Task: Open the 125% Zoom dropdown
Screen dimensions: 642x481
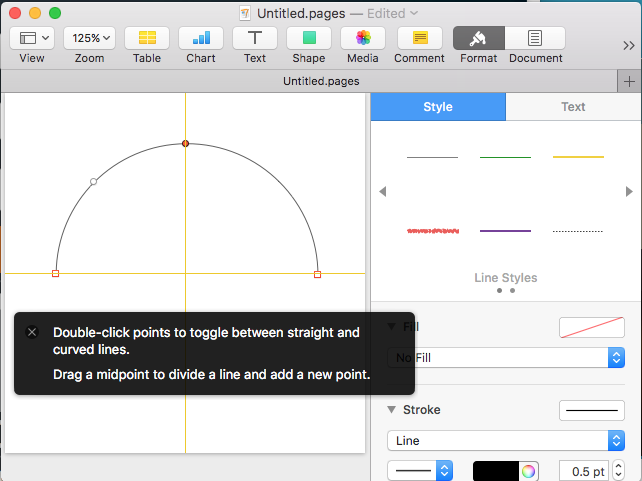Action: pyautogui.click(x=90, y=38)
